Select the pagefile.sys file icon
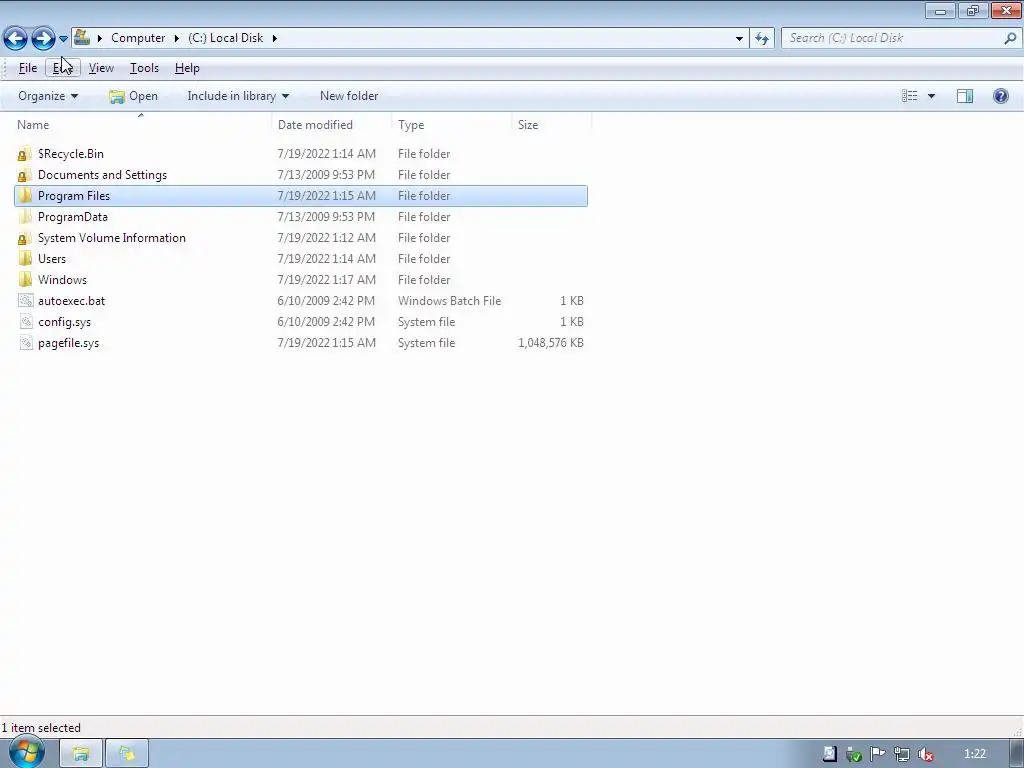1024x768 pixels. click(x=25, y=343)
